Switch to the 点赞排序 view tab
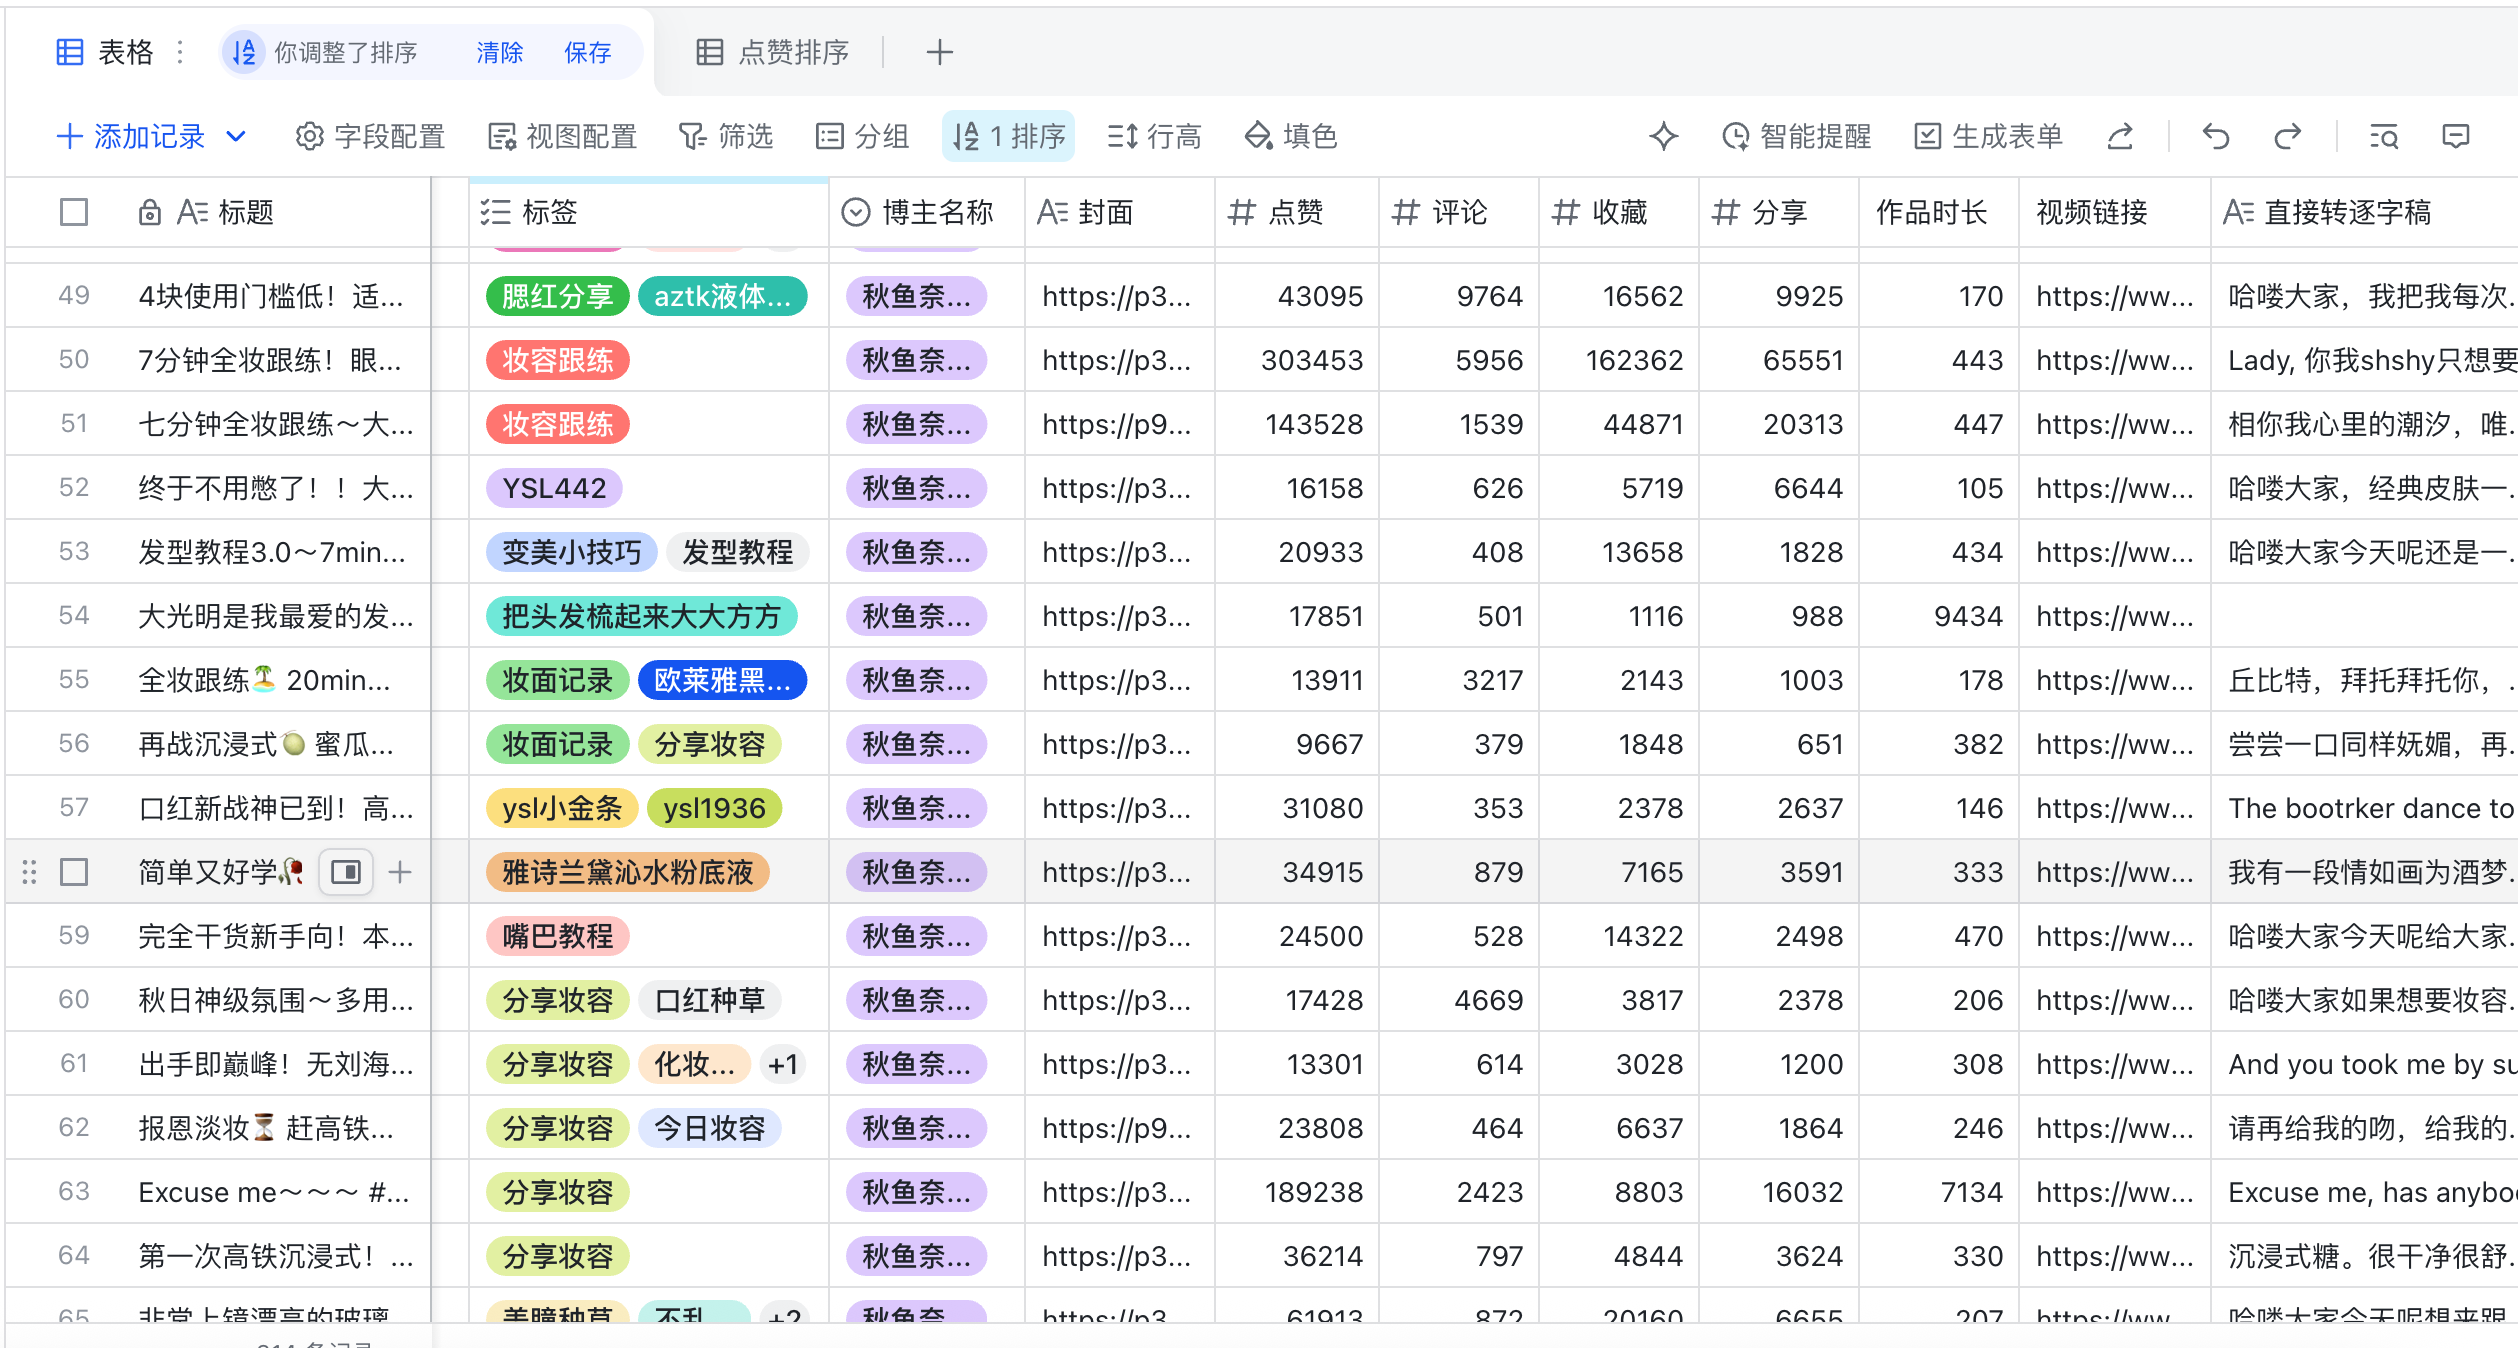 pyautogui.click(x=772, y=52)
